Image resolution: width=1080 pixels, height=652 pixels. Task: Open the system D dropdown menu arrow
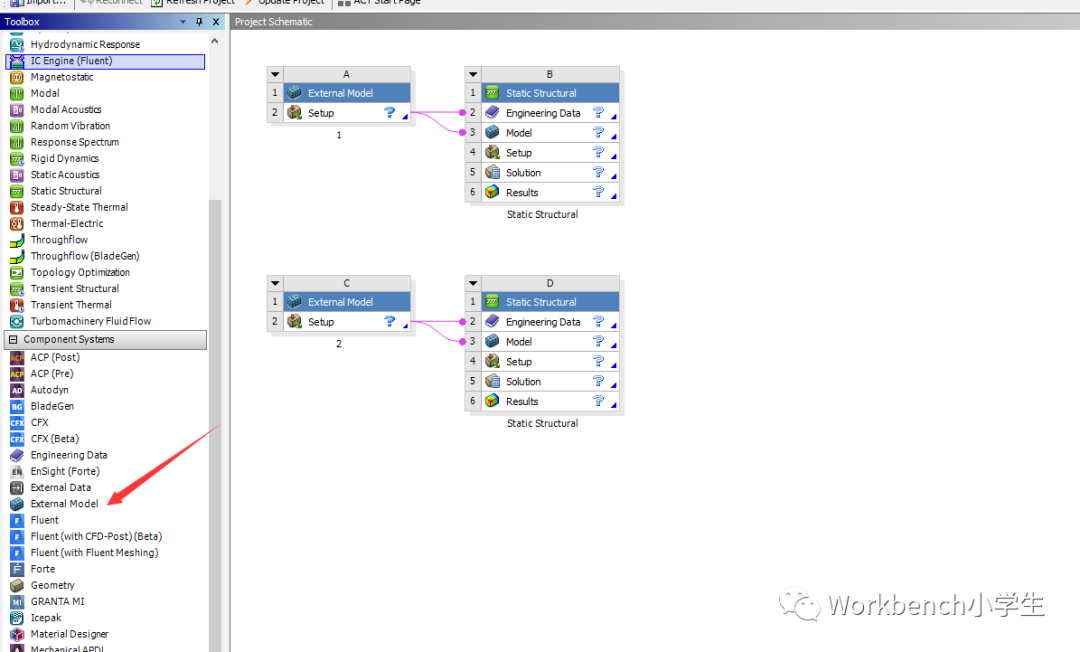[472, 283]
